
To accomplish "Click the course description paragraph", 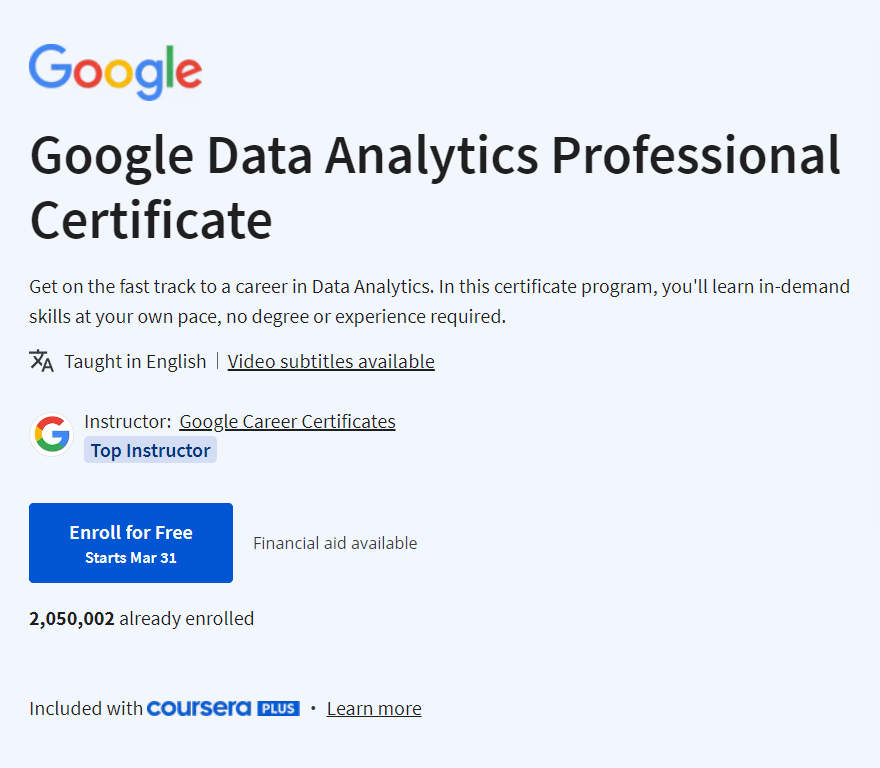I will click(x=440, y=300).
